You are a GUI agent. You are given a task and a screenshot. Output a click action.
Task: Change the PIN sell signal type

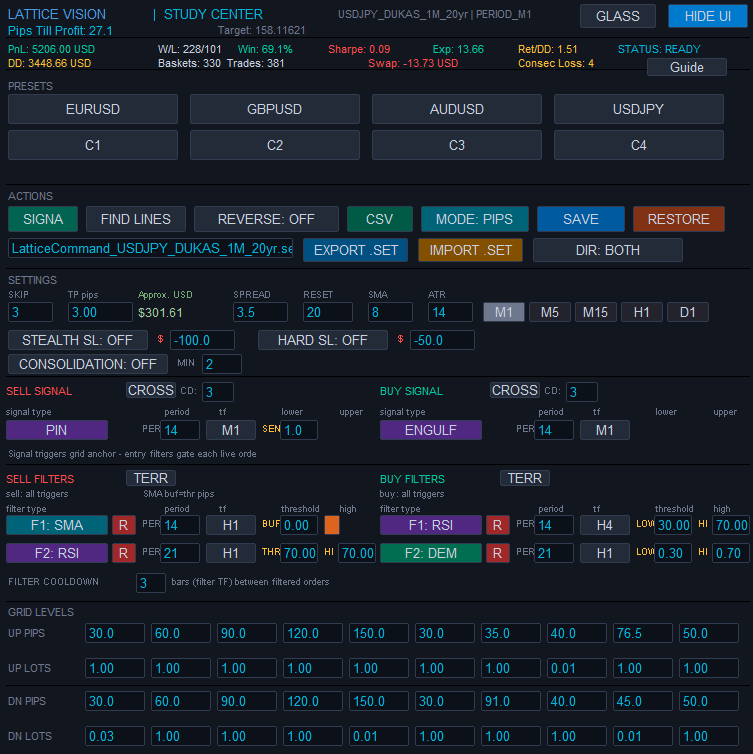click(57, 430)
